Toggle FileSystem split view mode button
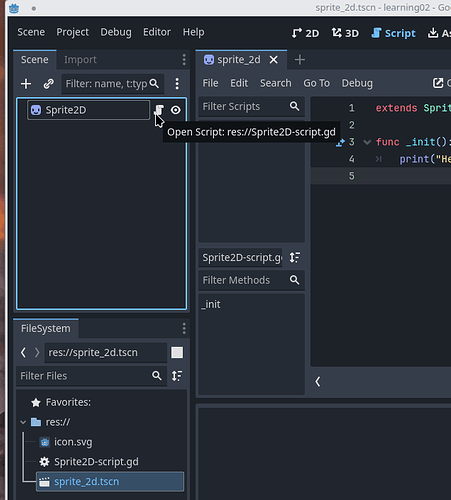Image resolution: width=451 pixels, height=500 pixels. (177, 352)
